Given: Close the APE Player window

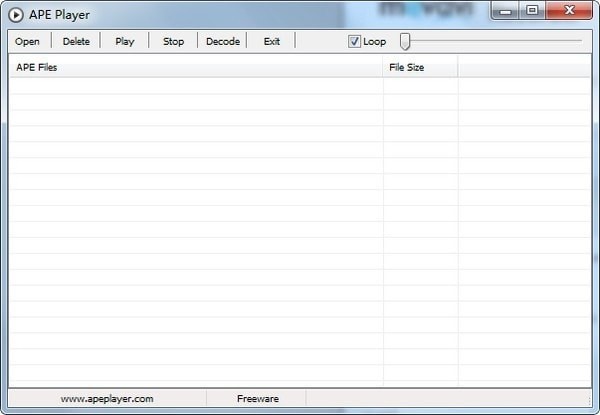Looking at the screenshot, I should tap(569, 10).
